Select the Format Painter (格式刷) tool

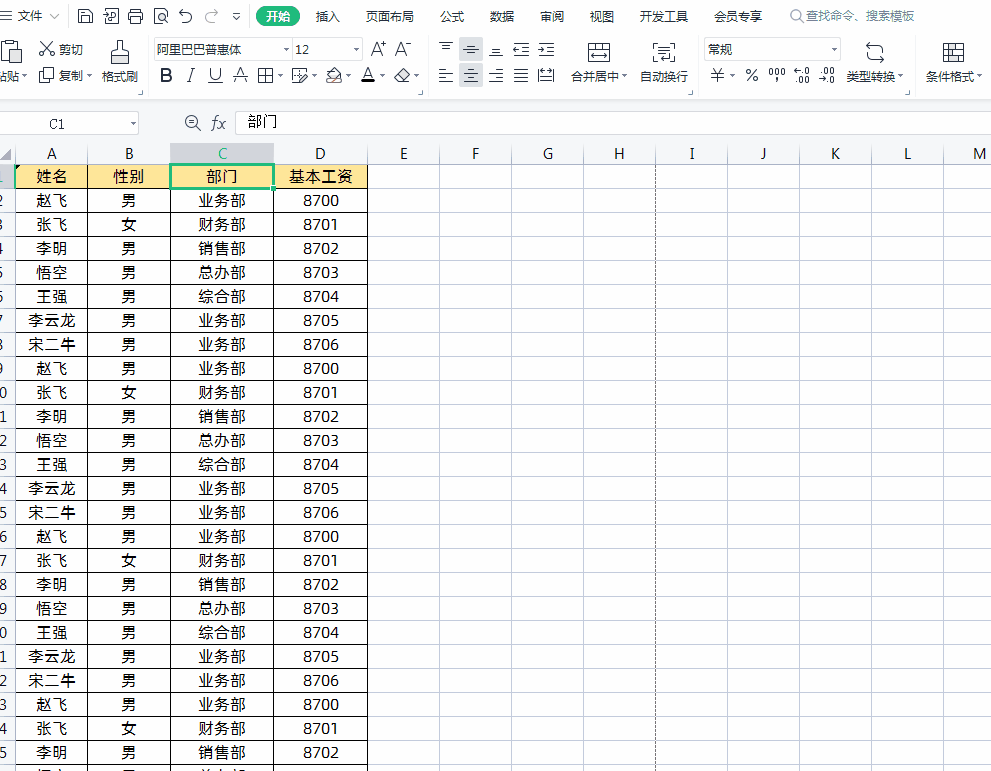(119, 60)
